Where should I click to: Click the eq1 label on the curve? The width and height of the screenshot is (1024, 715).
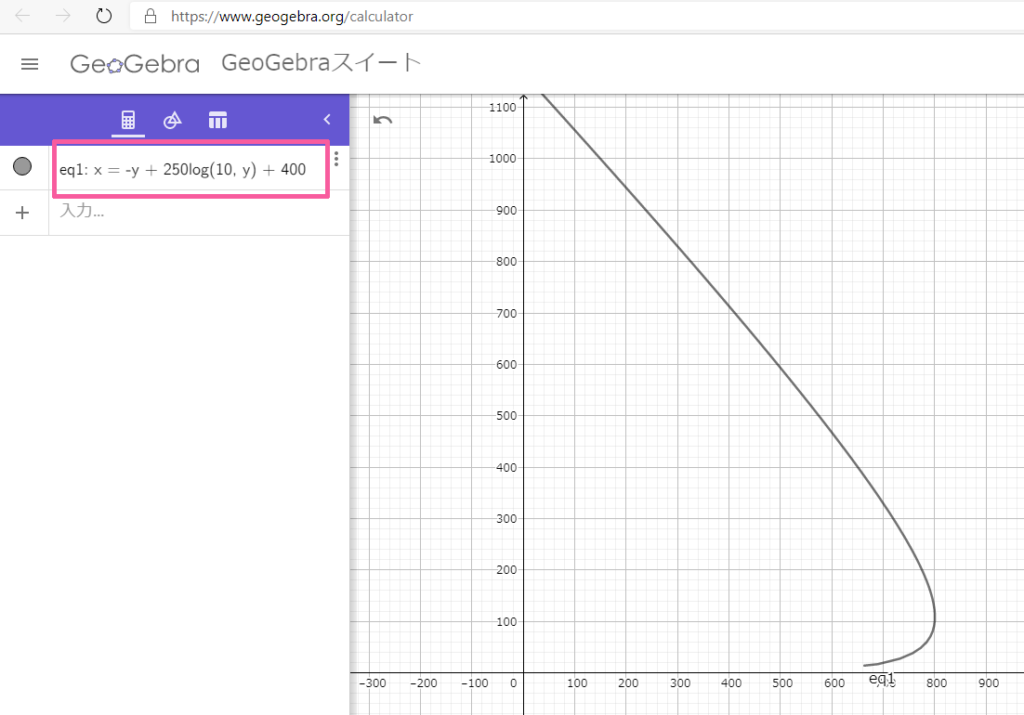coord(882,678)
